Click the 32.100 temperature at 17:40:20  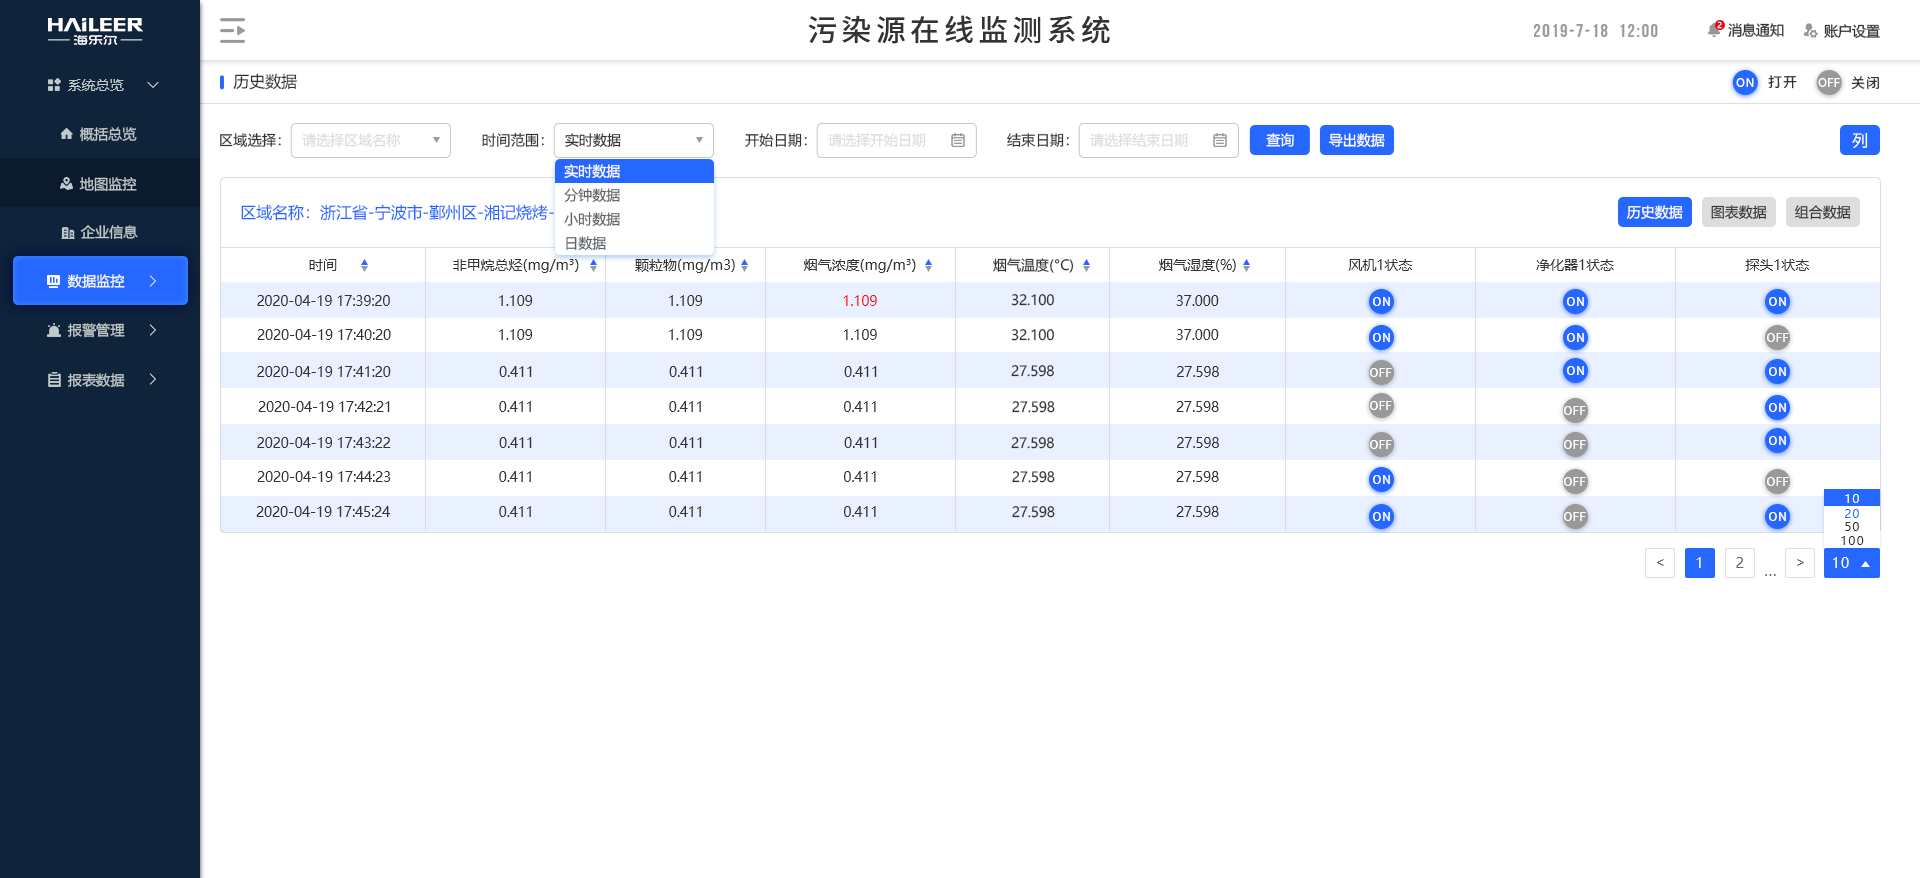(x=1032, y=335)
